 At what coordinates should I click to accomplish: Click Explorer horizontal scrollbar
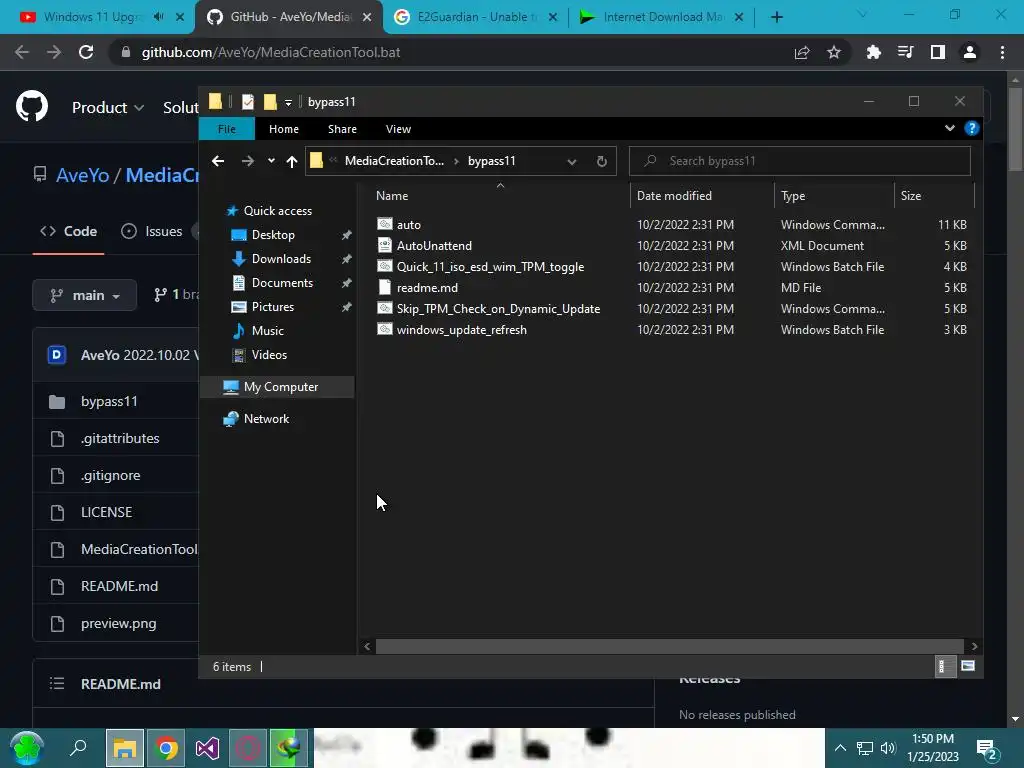[x=669, y=647]
